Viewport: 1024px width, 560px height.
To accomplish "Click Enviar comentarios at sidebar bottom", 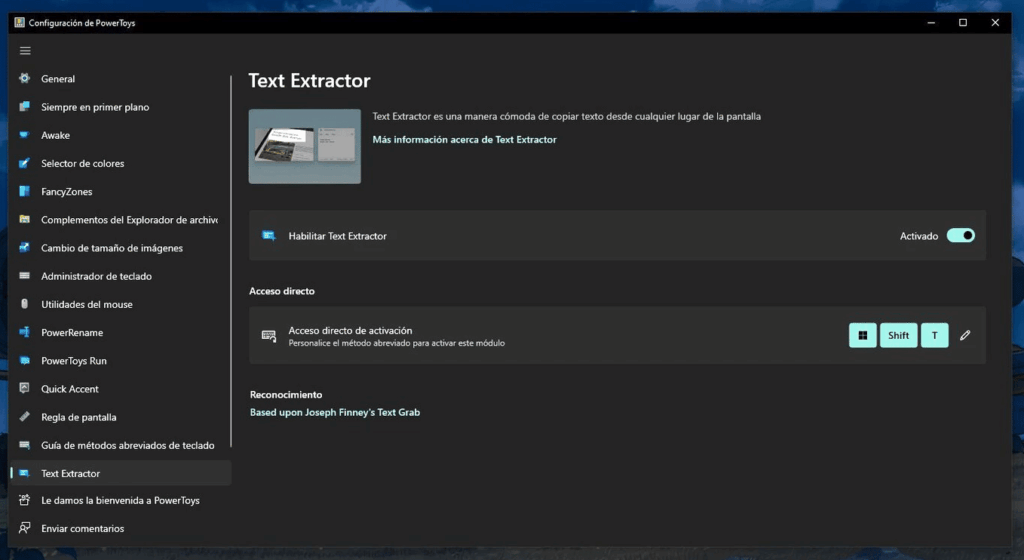I will tap(83, 528).
